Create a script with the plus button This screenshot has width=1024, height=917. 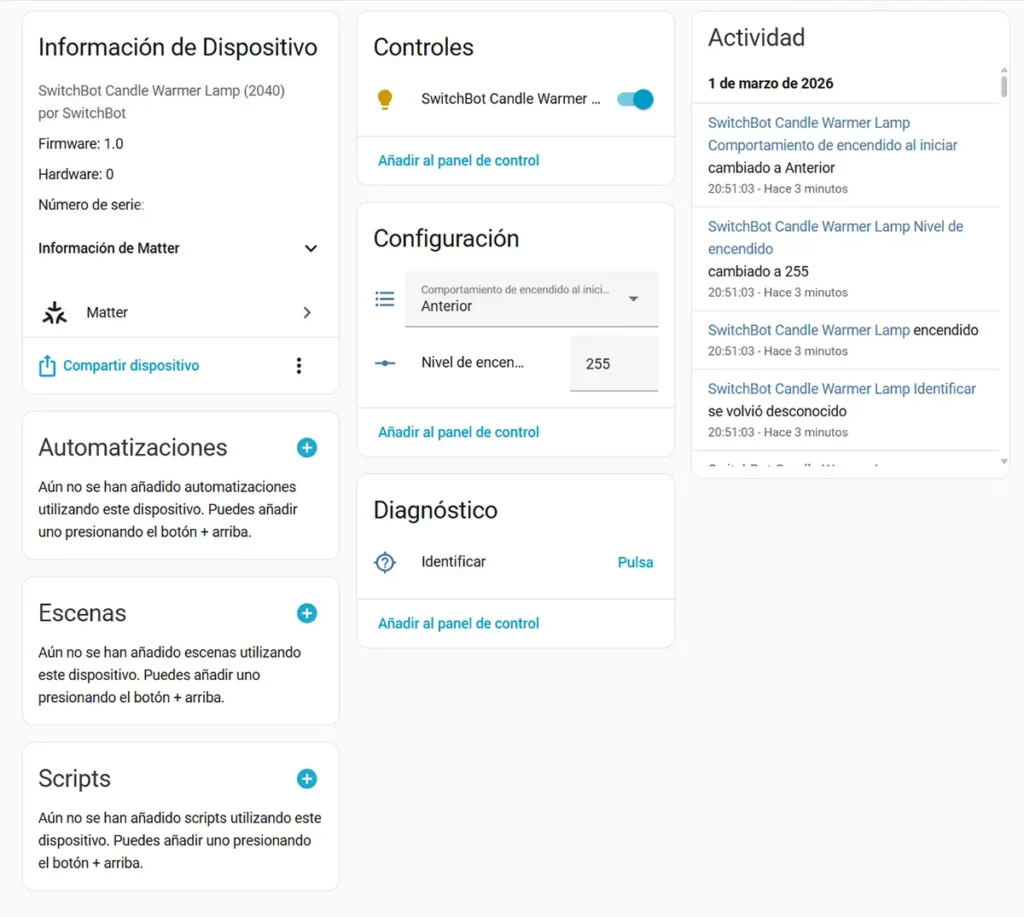[306, 779]
